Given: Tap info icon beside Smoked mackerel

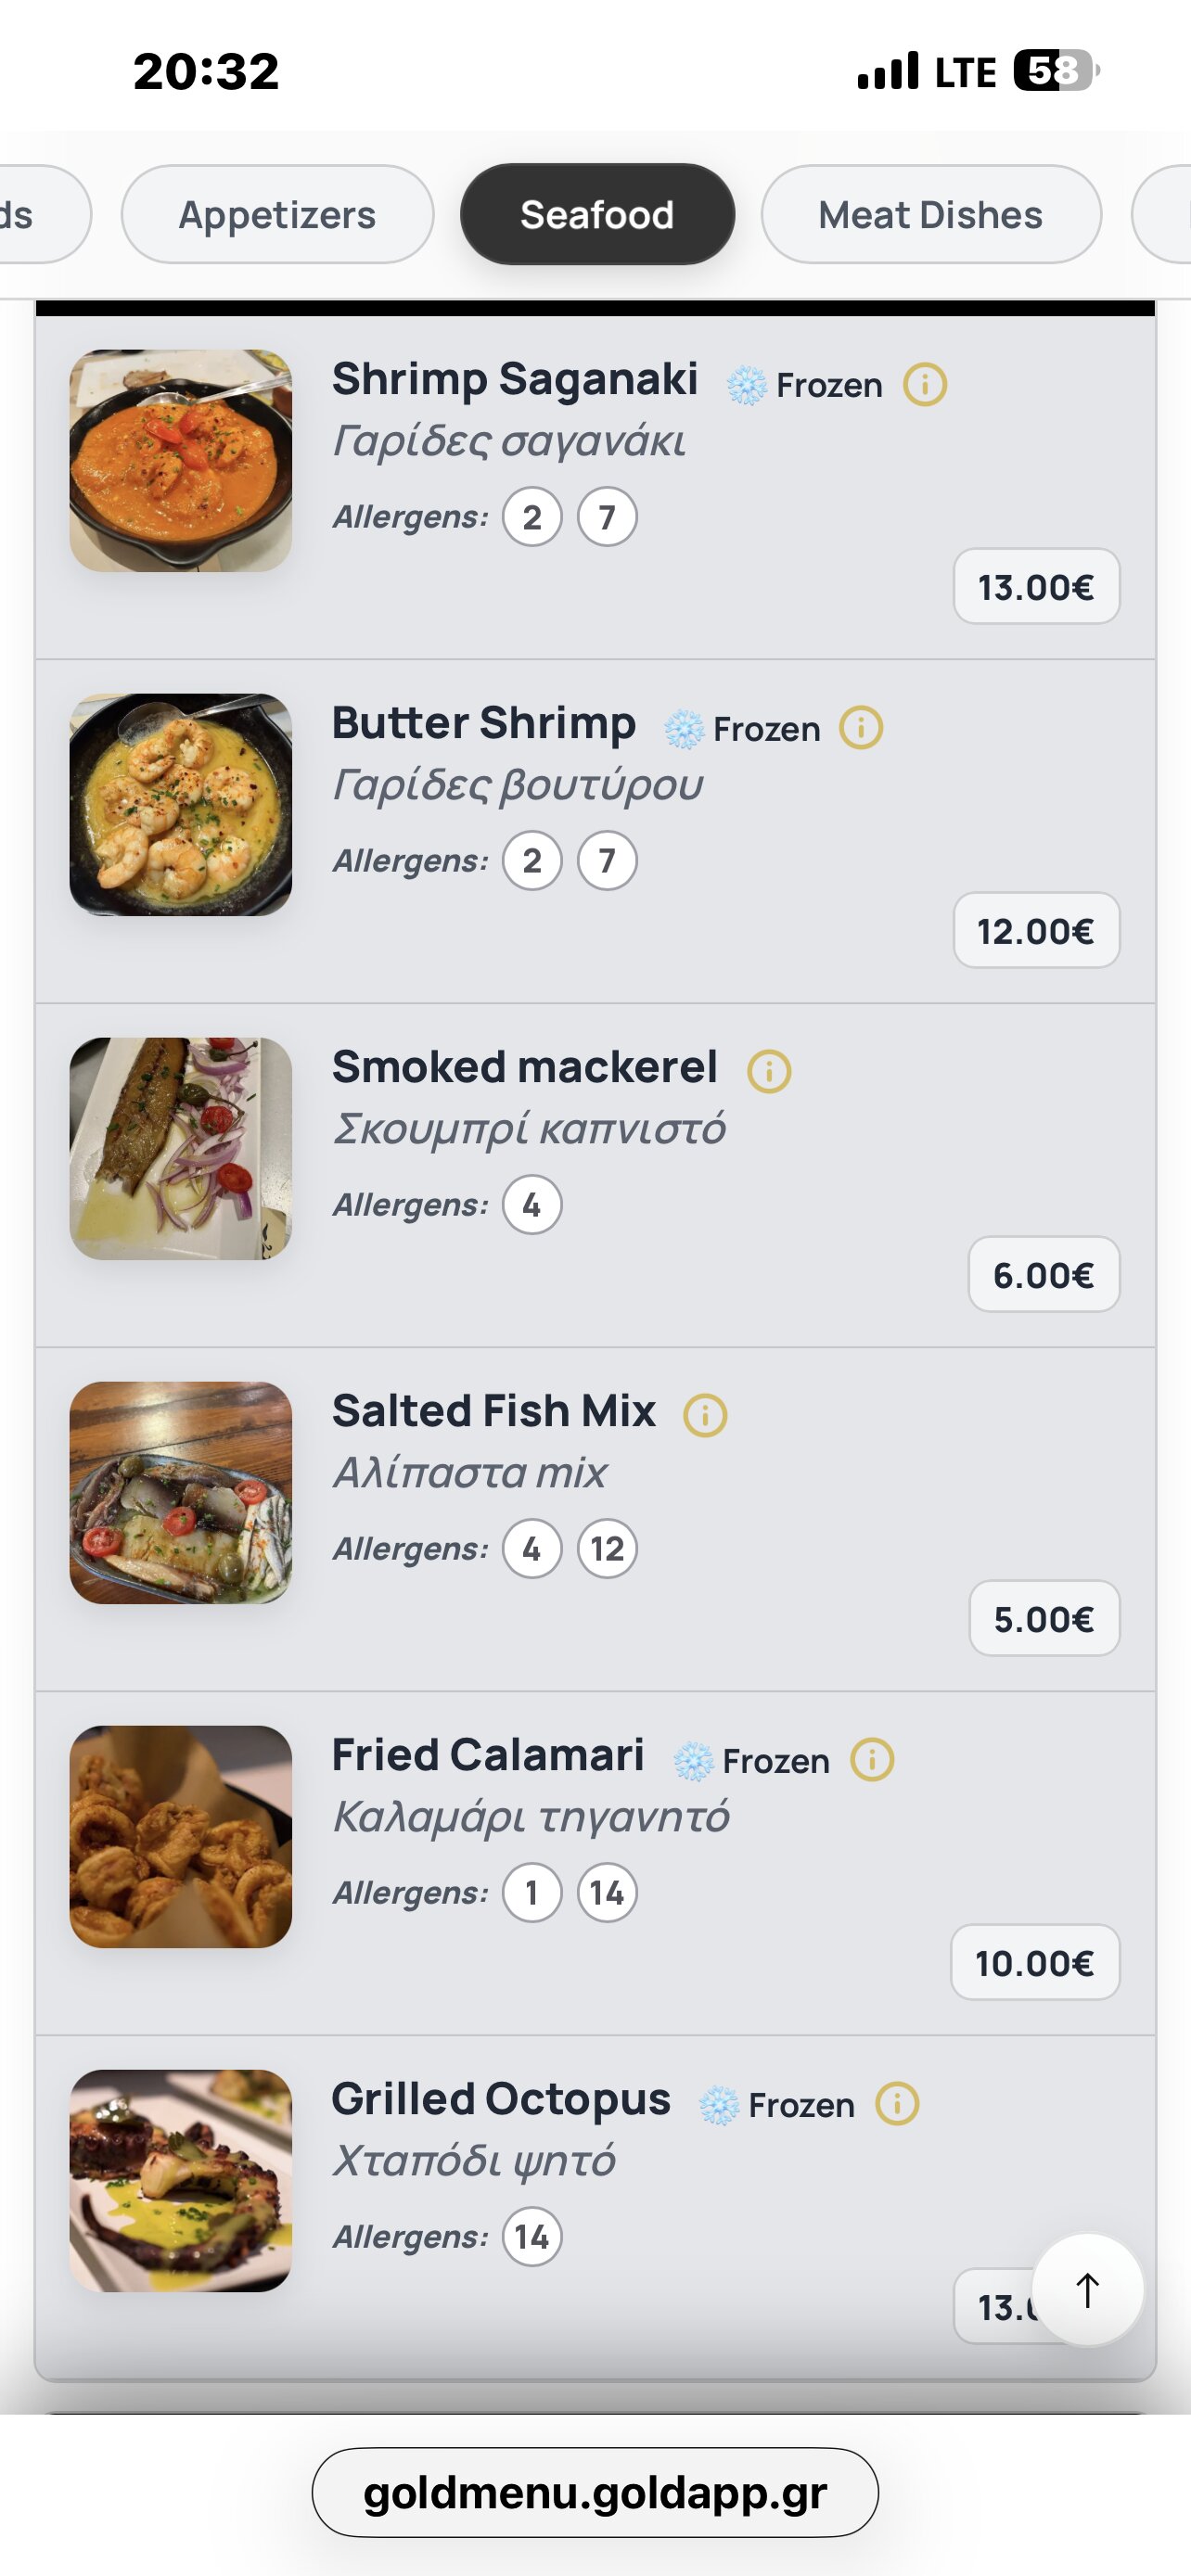Looking at the screenshot, I should 769,1071.
